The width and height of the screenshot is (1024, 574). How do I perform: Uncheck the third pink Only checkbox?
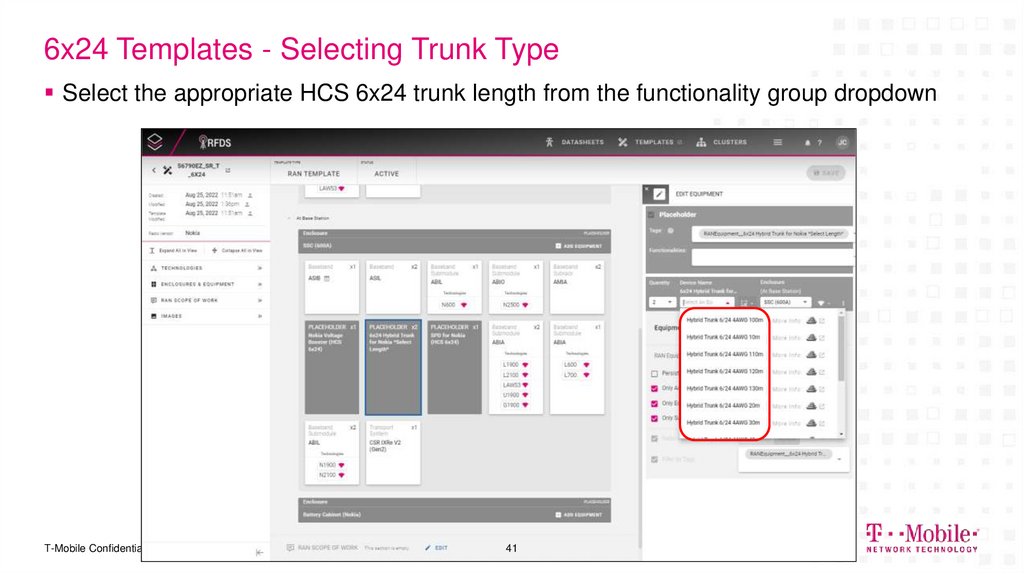click(x=654, y=419)
